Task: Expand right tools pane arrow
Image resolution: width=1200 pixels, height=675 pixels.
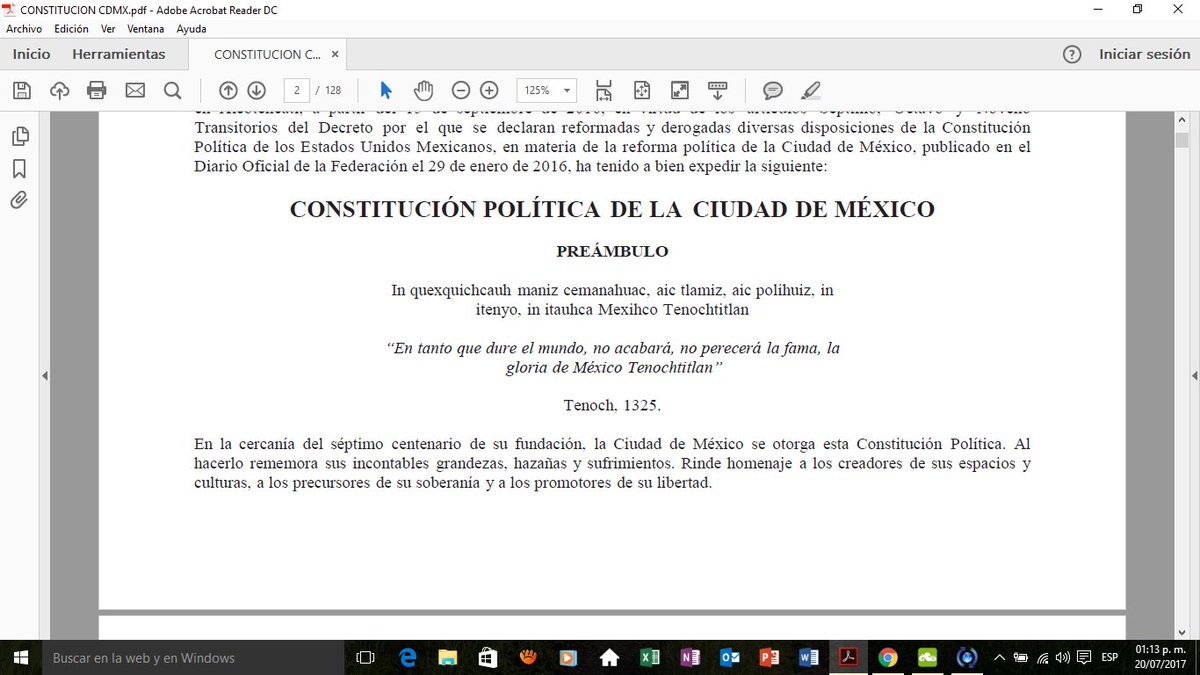Action: [x=1194, y=376]
